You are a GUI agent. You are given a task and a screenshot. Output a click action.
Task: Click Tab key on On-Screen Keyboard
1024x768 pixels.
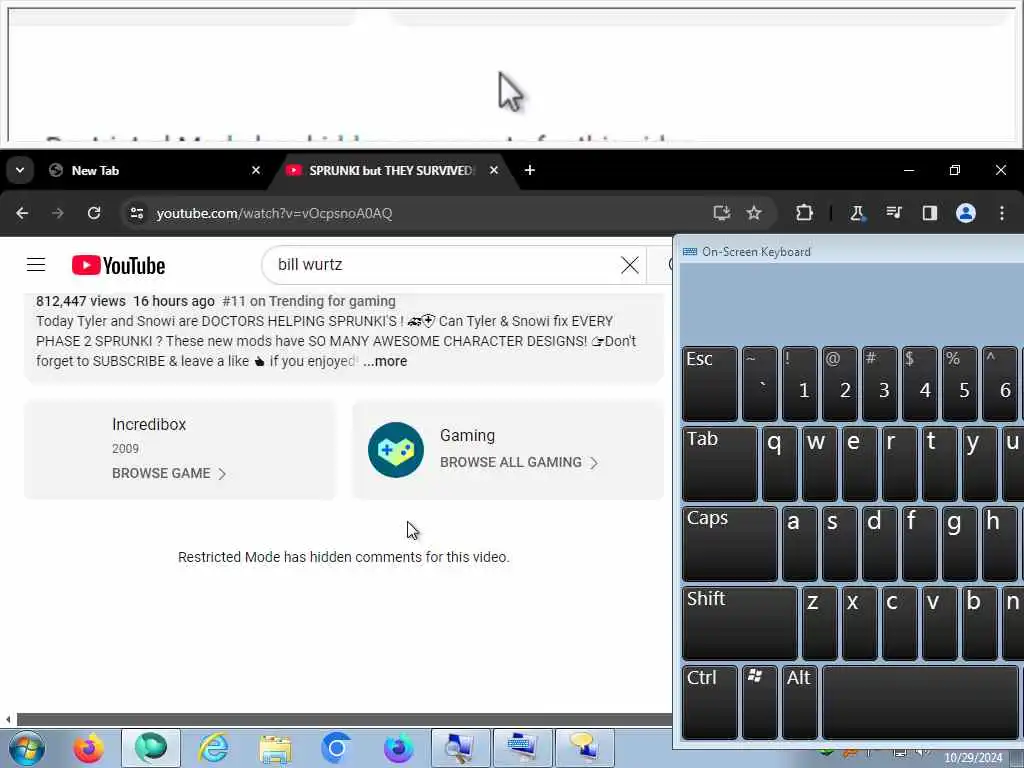click(x=720, y=464)
